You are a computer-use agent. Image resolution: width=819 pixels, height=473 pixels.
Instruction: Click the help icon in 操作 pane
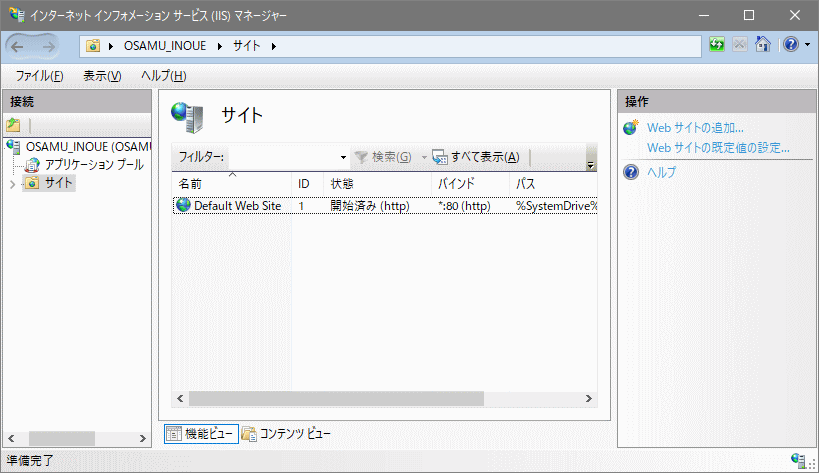[631, 172]
